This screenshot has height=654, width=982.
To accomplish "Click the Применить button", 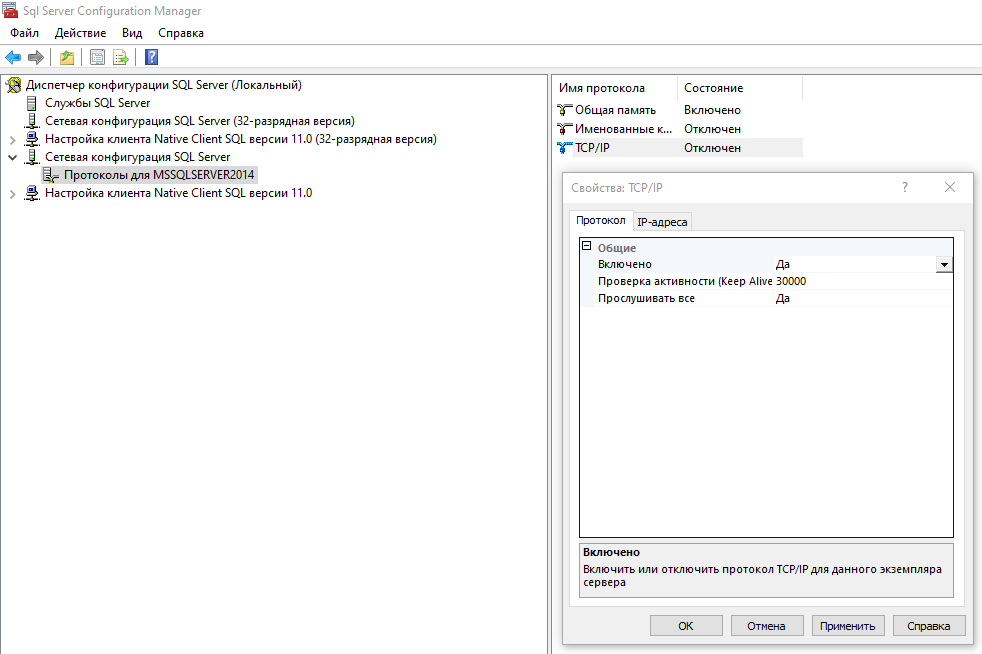I will (x=848, y=626).
